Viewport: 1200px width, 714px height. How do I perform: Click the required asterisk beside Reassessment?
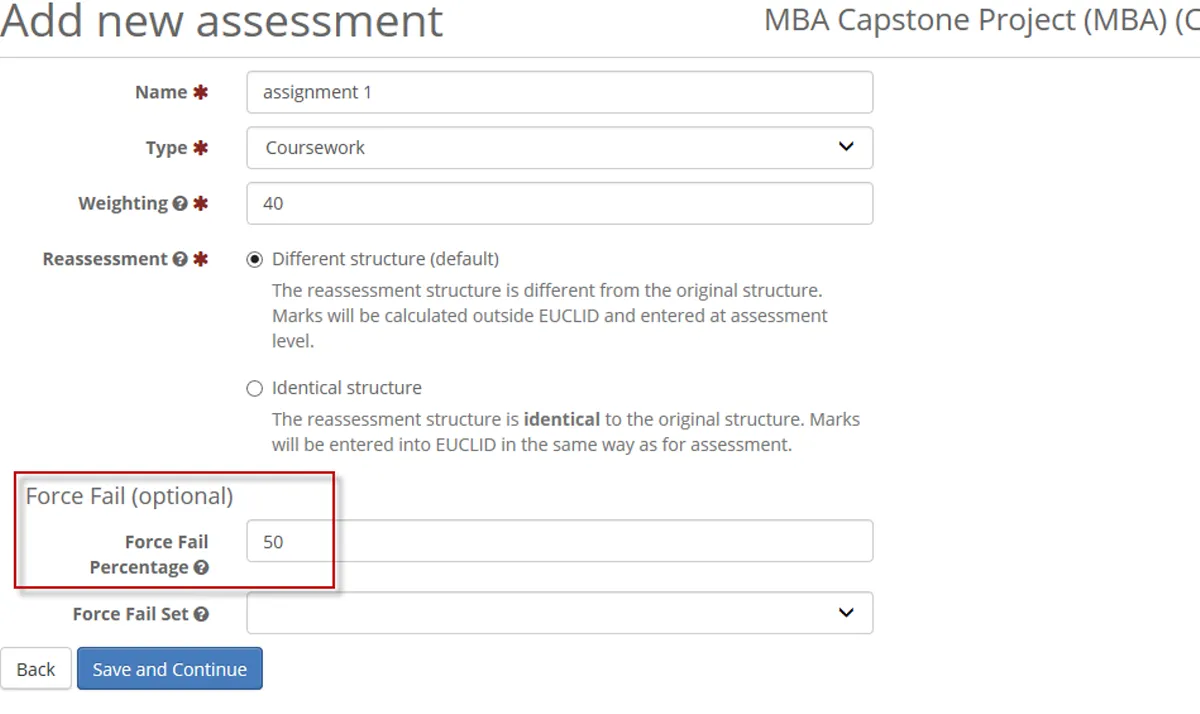(x=200, y=260)
